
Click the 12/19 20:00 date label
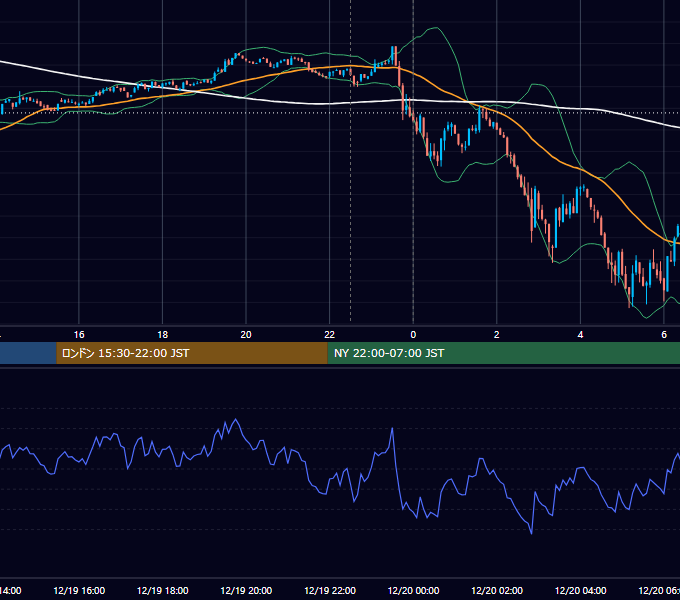coord(246,590)
